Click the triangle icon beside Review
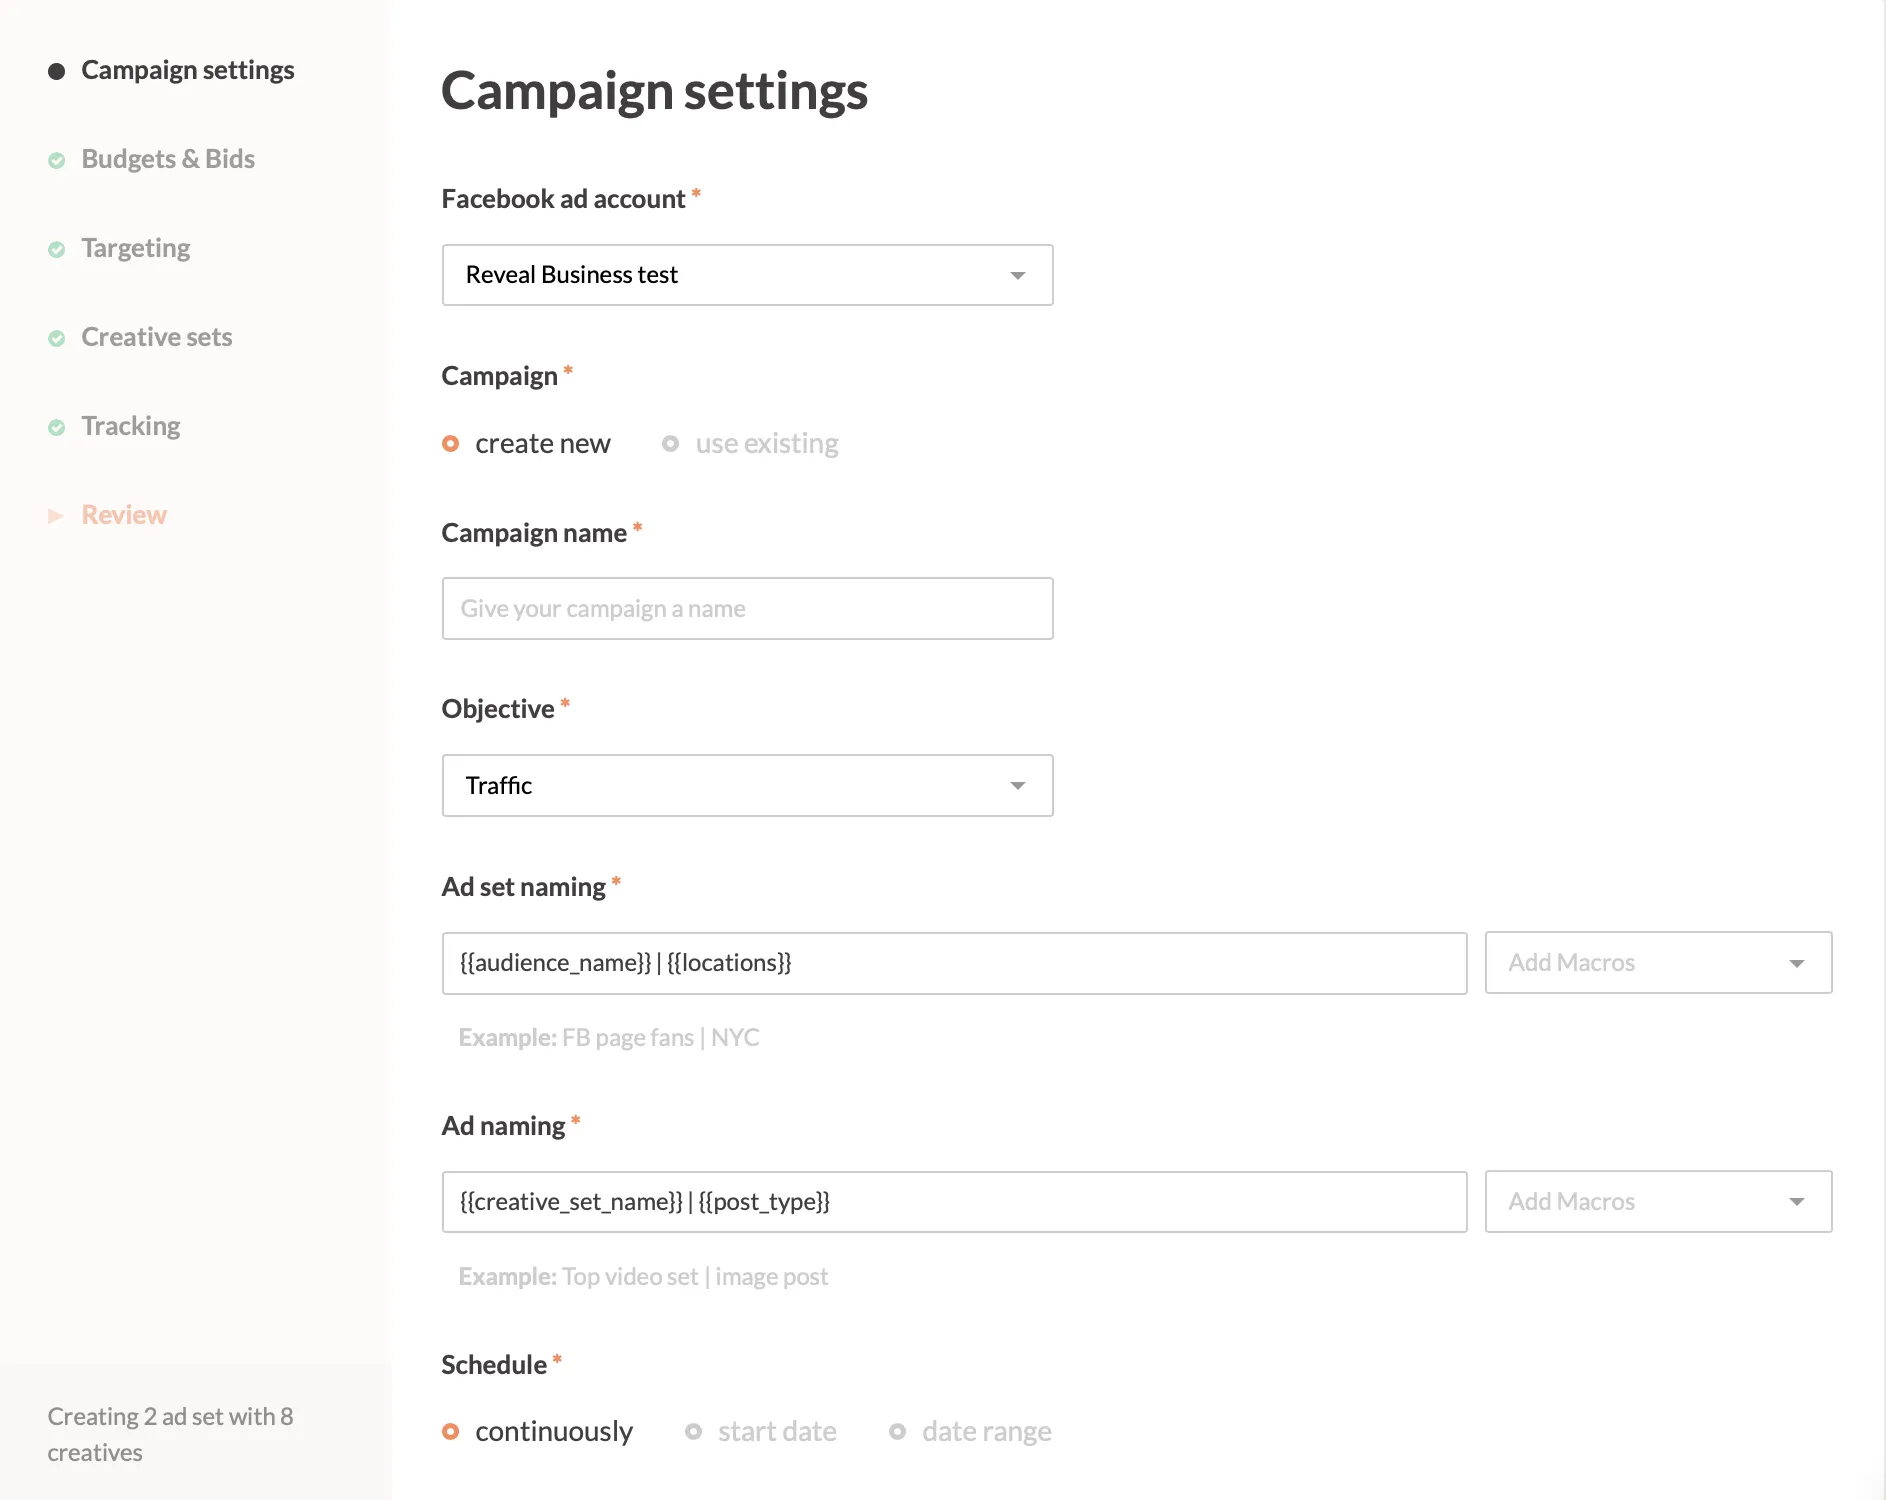 (57, 515)
